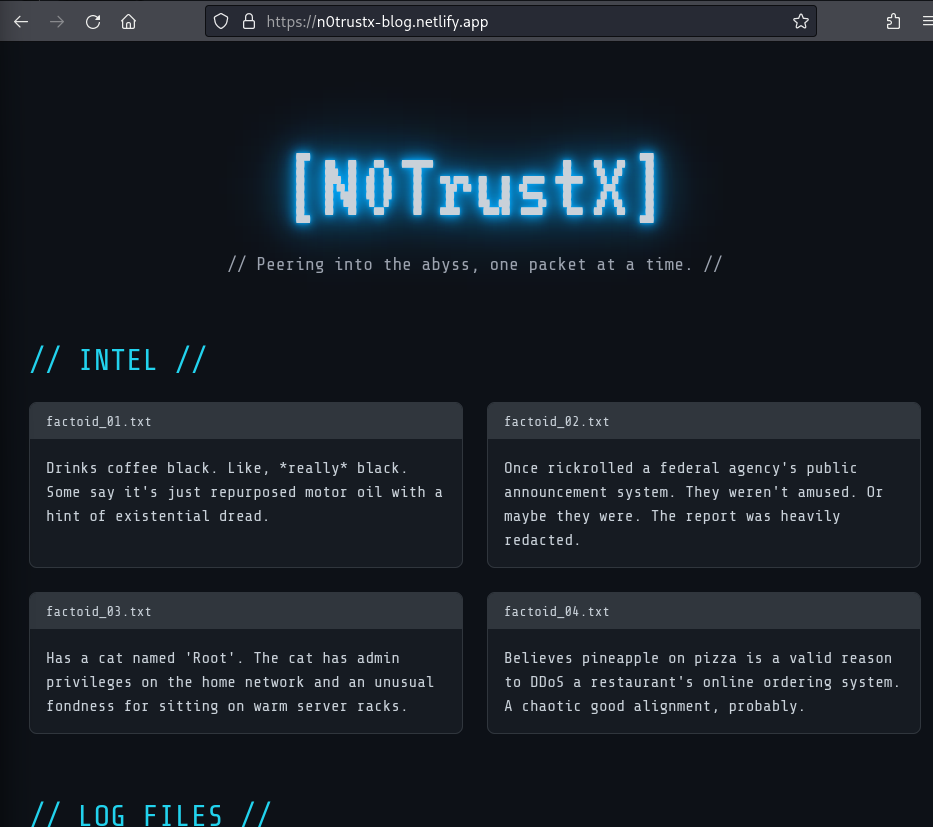Click the cat named 'Root' factoid text

click(x=240, y=682)
